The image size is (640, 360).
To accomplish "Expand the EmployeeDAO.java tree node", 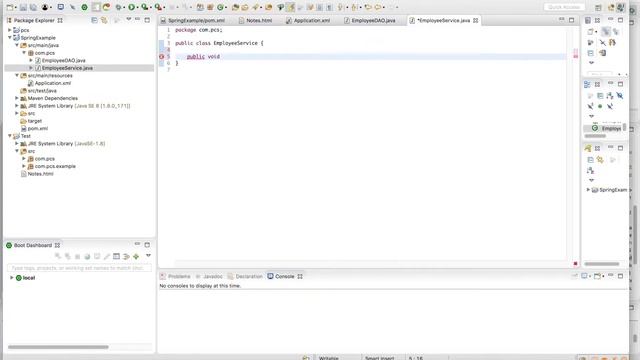I will (x=31, y=60).
